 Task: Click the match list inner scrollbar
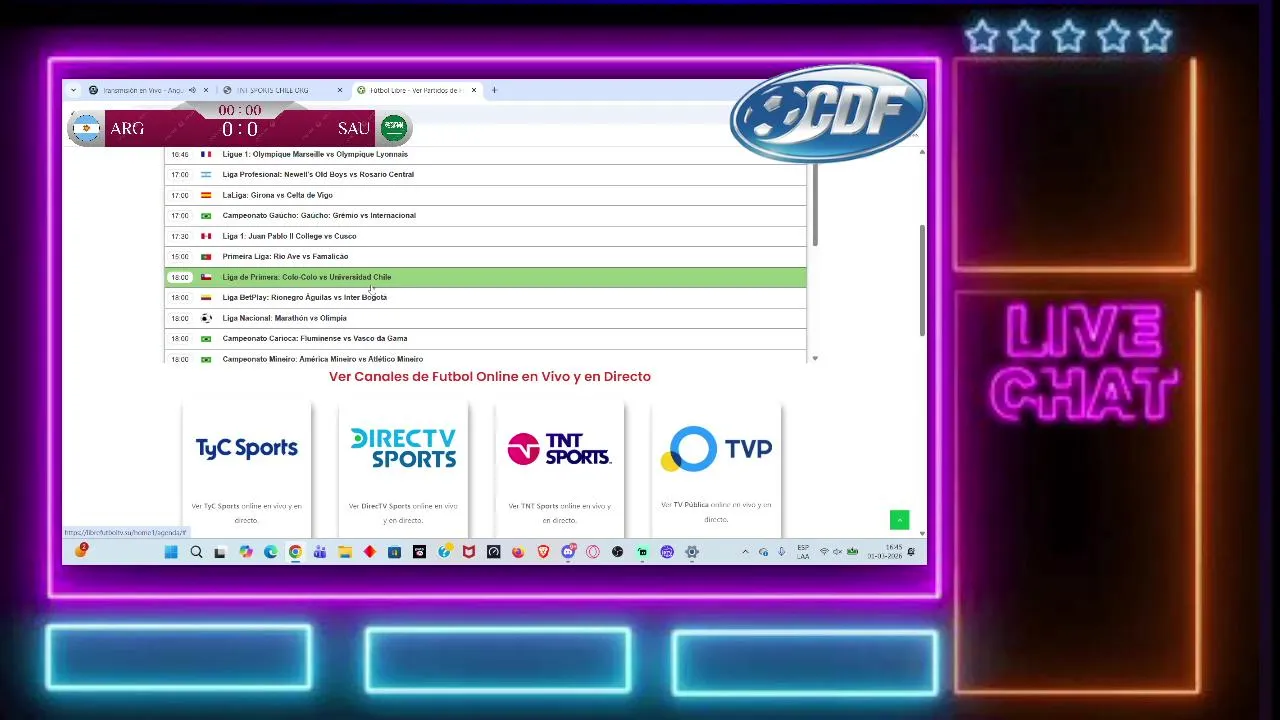(815, 205)
